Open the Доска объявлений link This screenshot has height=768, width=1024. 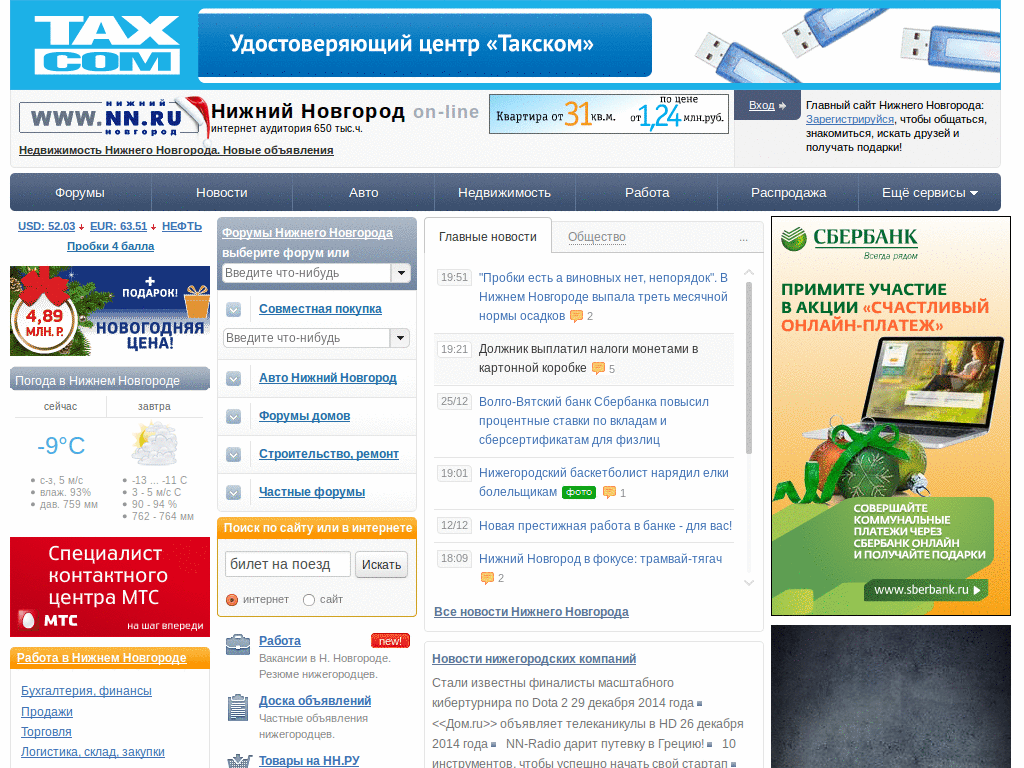pyautogui.click(x=315, y=701)
